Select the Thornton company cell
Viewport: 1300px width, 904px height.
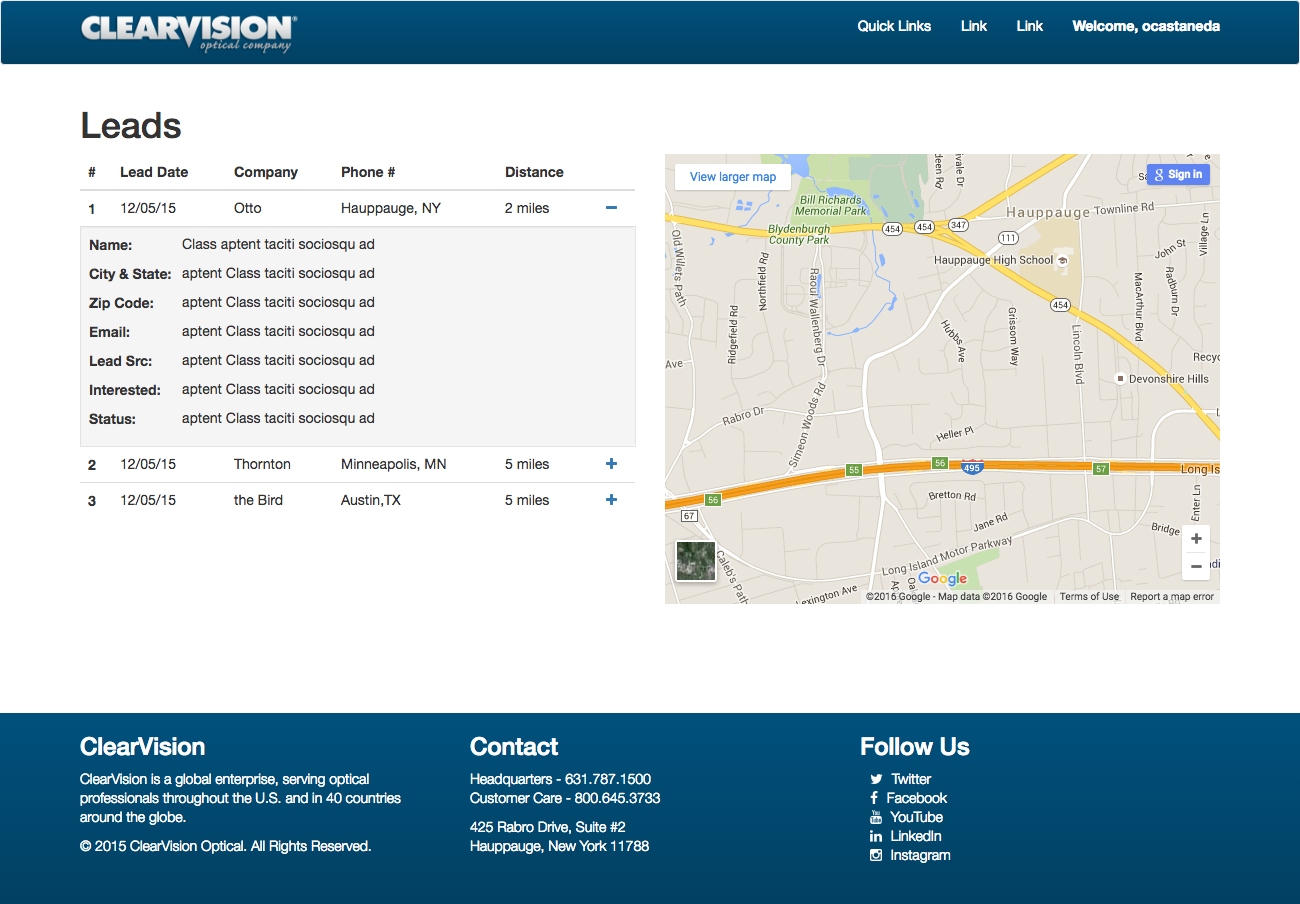tap(262, 464)
